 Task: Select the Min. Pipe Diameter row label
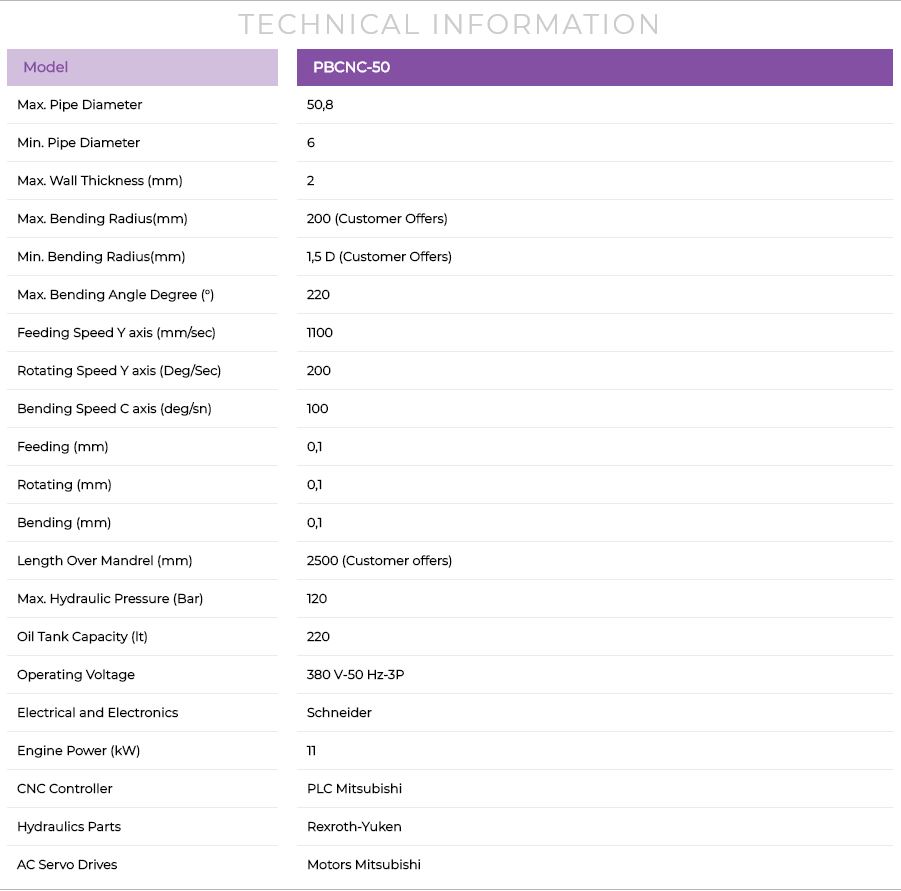point(78,142)
